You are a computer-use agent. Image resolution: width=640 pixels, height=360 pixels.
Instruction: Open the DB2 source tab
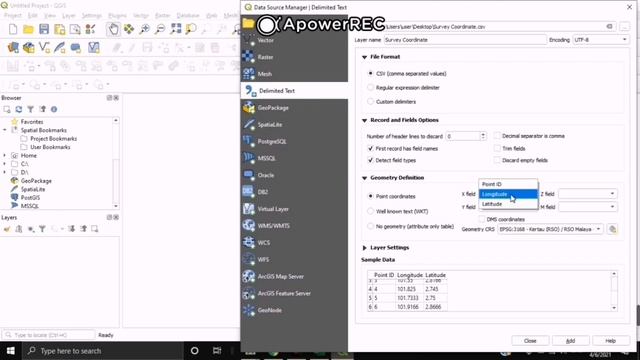pyautogui.click(x=294, y=192)
